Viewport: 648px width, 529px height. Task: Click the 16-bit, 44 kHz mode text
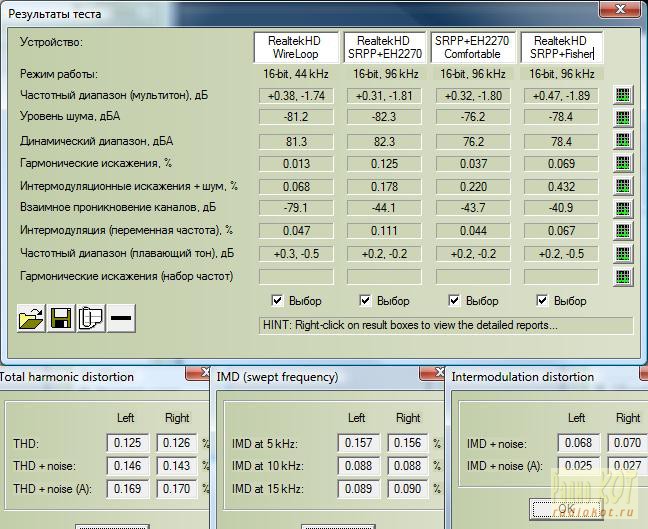pos(296,74)
